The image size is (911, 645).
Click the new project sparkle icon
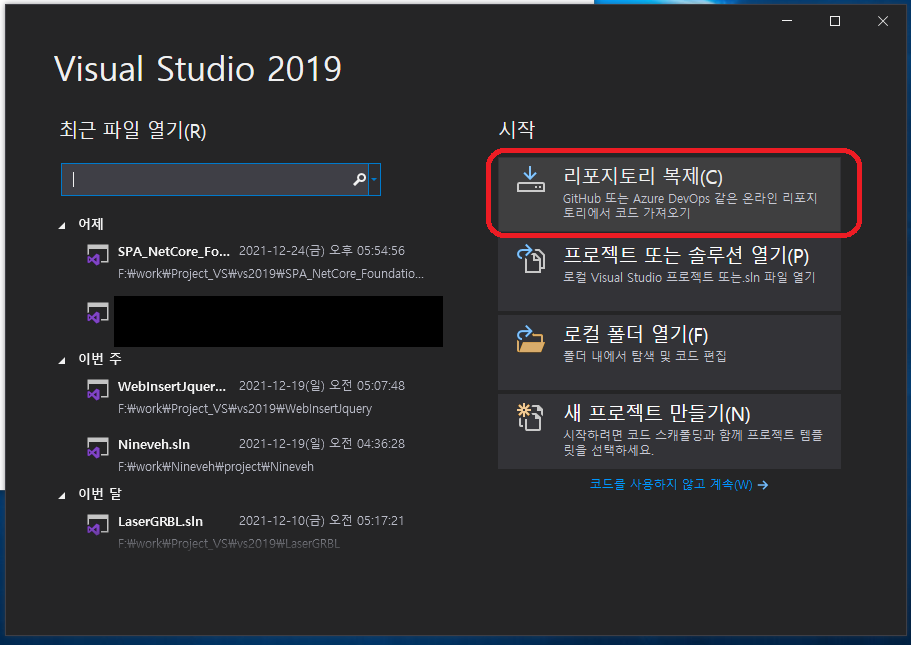point(530,417)
